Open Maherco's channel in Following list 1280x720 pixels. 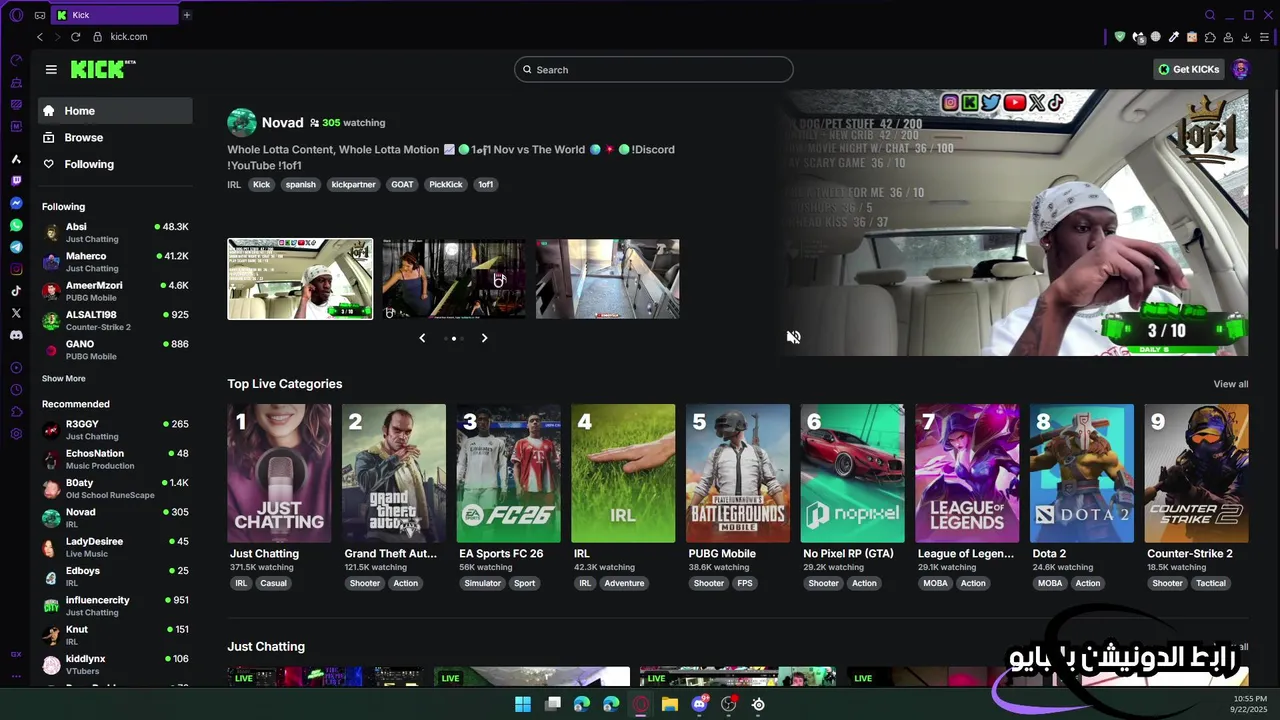(x=115, y=262)
